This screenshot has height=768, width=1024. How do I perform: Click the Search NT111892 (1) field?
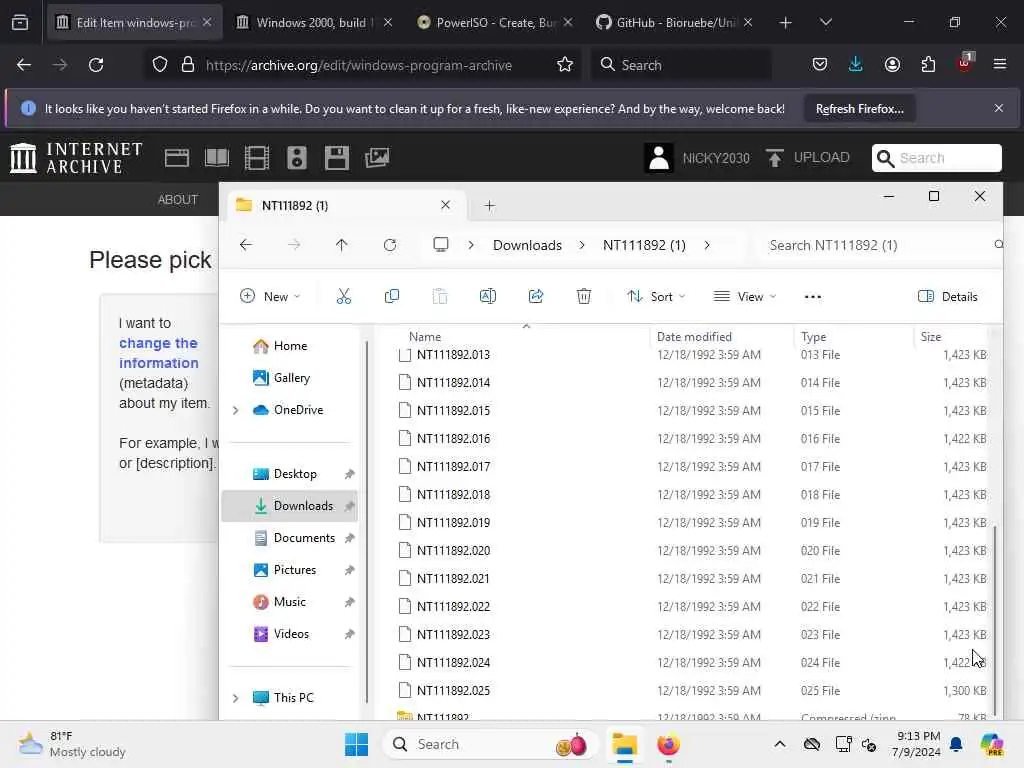(x=878, y=245)
